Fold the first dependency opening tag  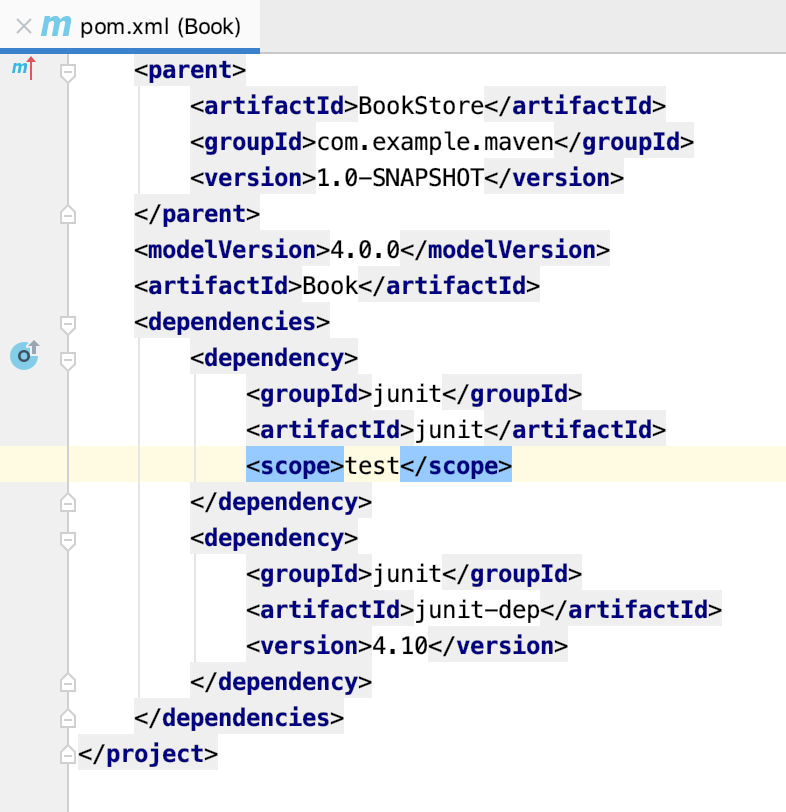tap(68, 358)
